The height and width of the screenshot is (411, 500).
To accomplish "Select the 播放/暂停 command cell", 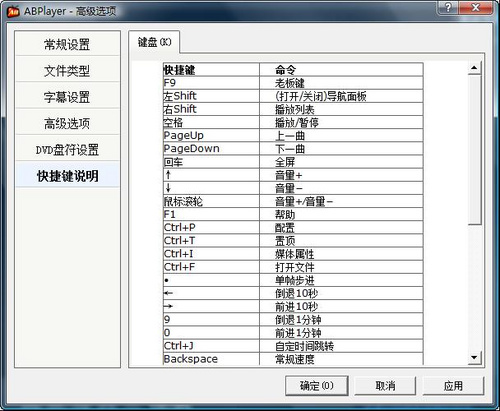I will click(341, 122).
